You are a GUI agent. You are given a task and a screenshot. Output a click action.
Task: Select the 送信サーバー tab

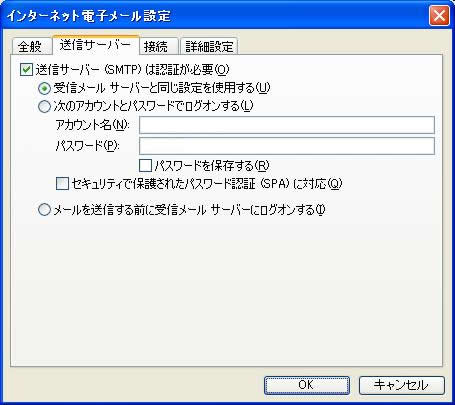click(x=95, y=45)
